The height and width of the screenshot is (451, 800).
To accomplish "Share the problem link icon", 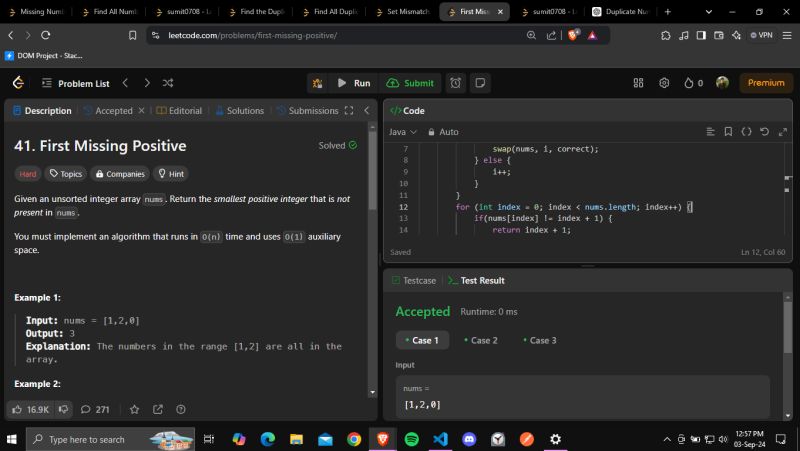I will [158, 409].
